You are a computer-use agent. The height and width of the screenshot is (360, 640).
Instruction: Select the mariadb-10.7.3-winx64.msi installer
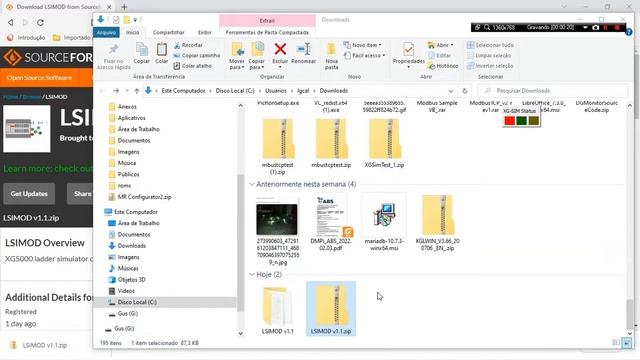coord(384,223)
